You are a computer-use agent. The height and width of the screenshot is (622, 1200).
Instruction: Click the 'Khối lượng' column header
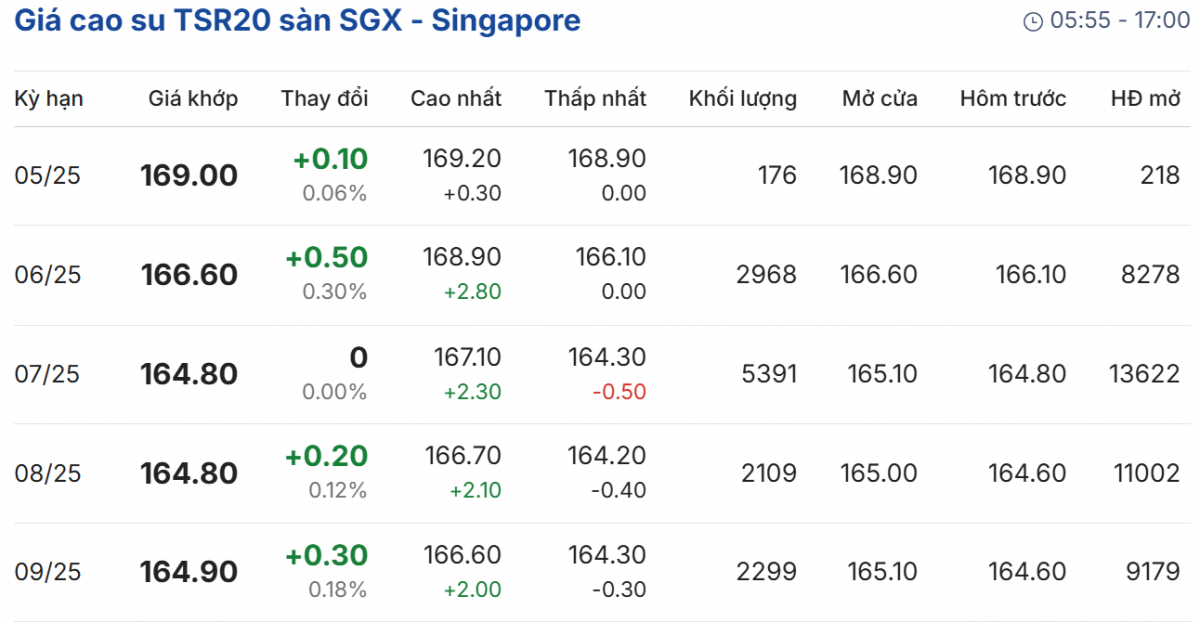pyautogui.click(x=742, y=98)
